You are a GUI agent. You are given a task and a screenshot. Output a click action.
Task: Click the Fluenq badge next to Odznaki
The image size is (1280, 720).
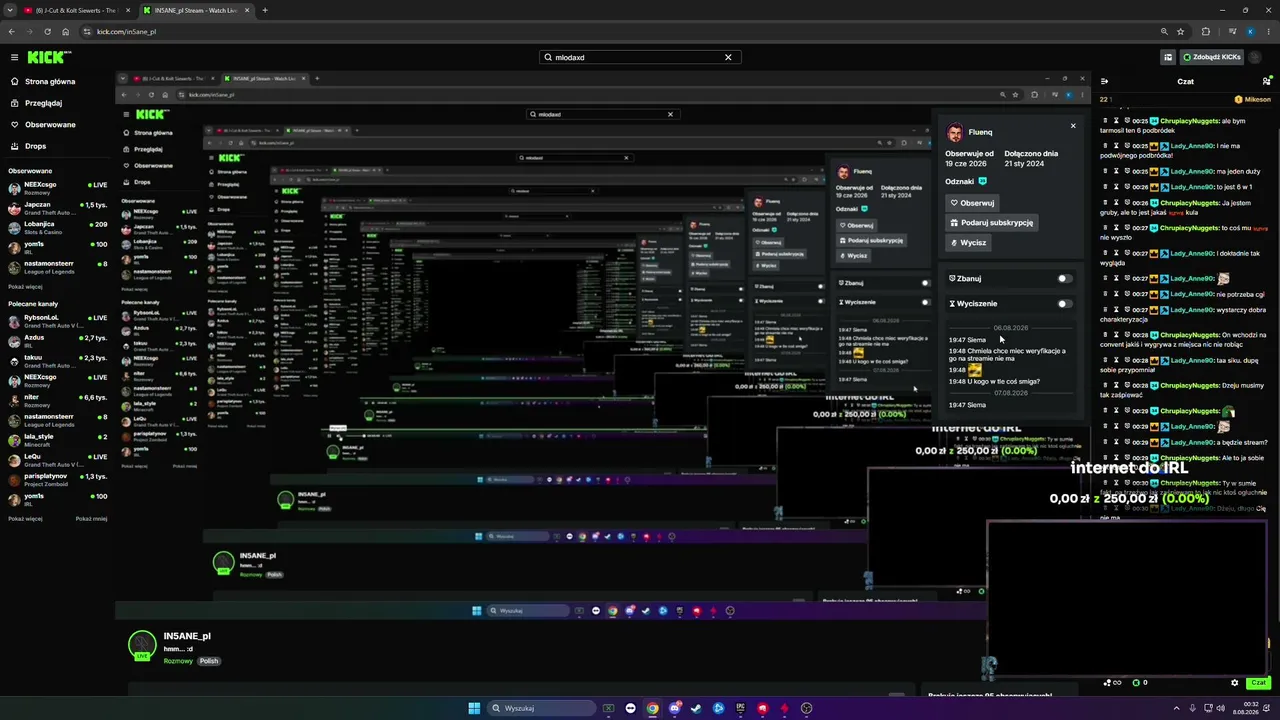point(982,181)
